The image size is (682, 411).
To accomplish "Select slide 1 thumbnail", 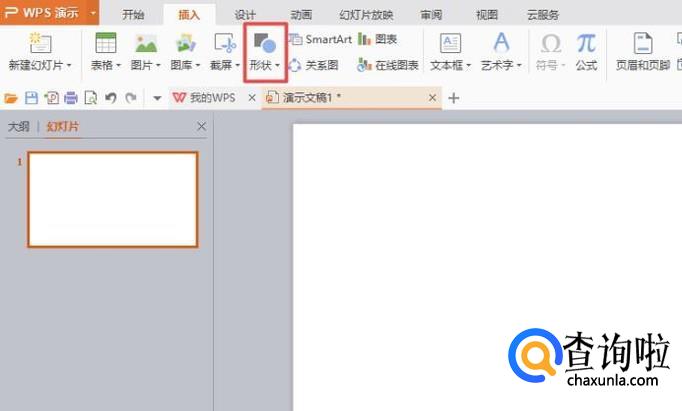I will [x=113, y=199].
